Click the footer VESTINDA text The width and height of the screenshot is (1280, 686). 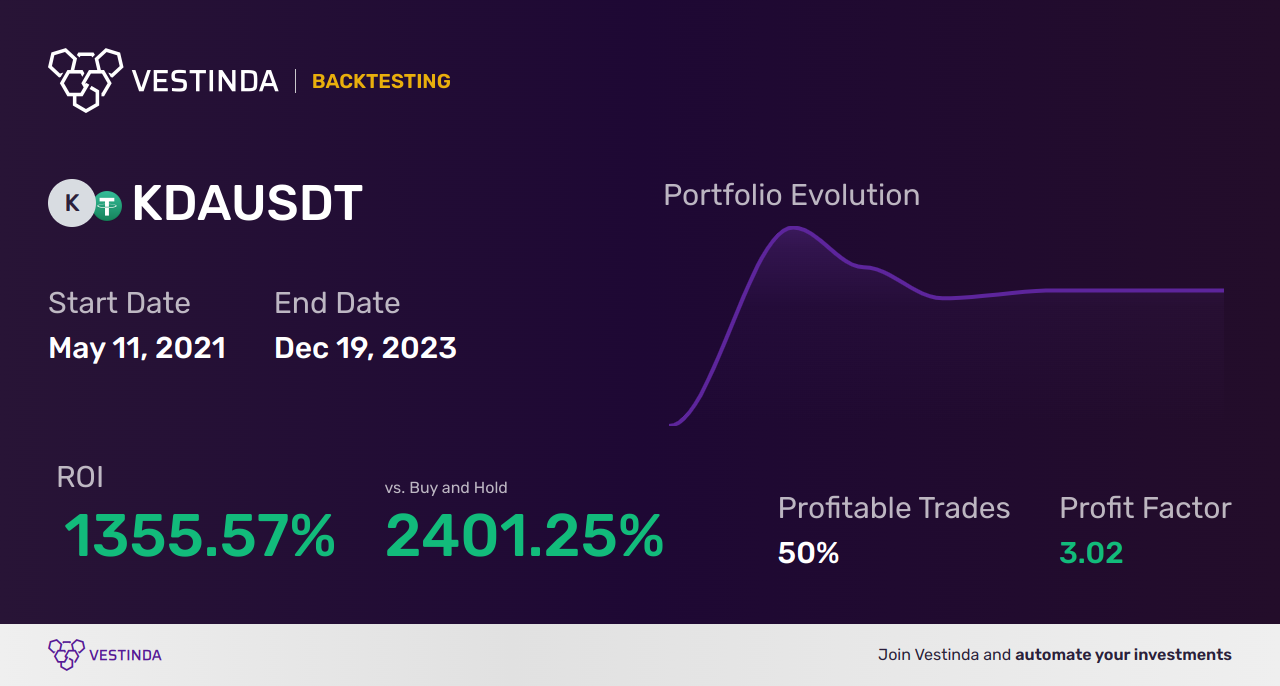click(125, 655)
